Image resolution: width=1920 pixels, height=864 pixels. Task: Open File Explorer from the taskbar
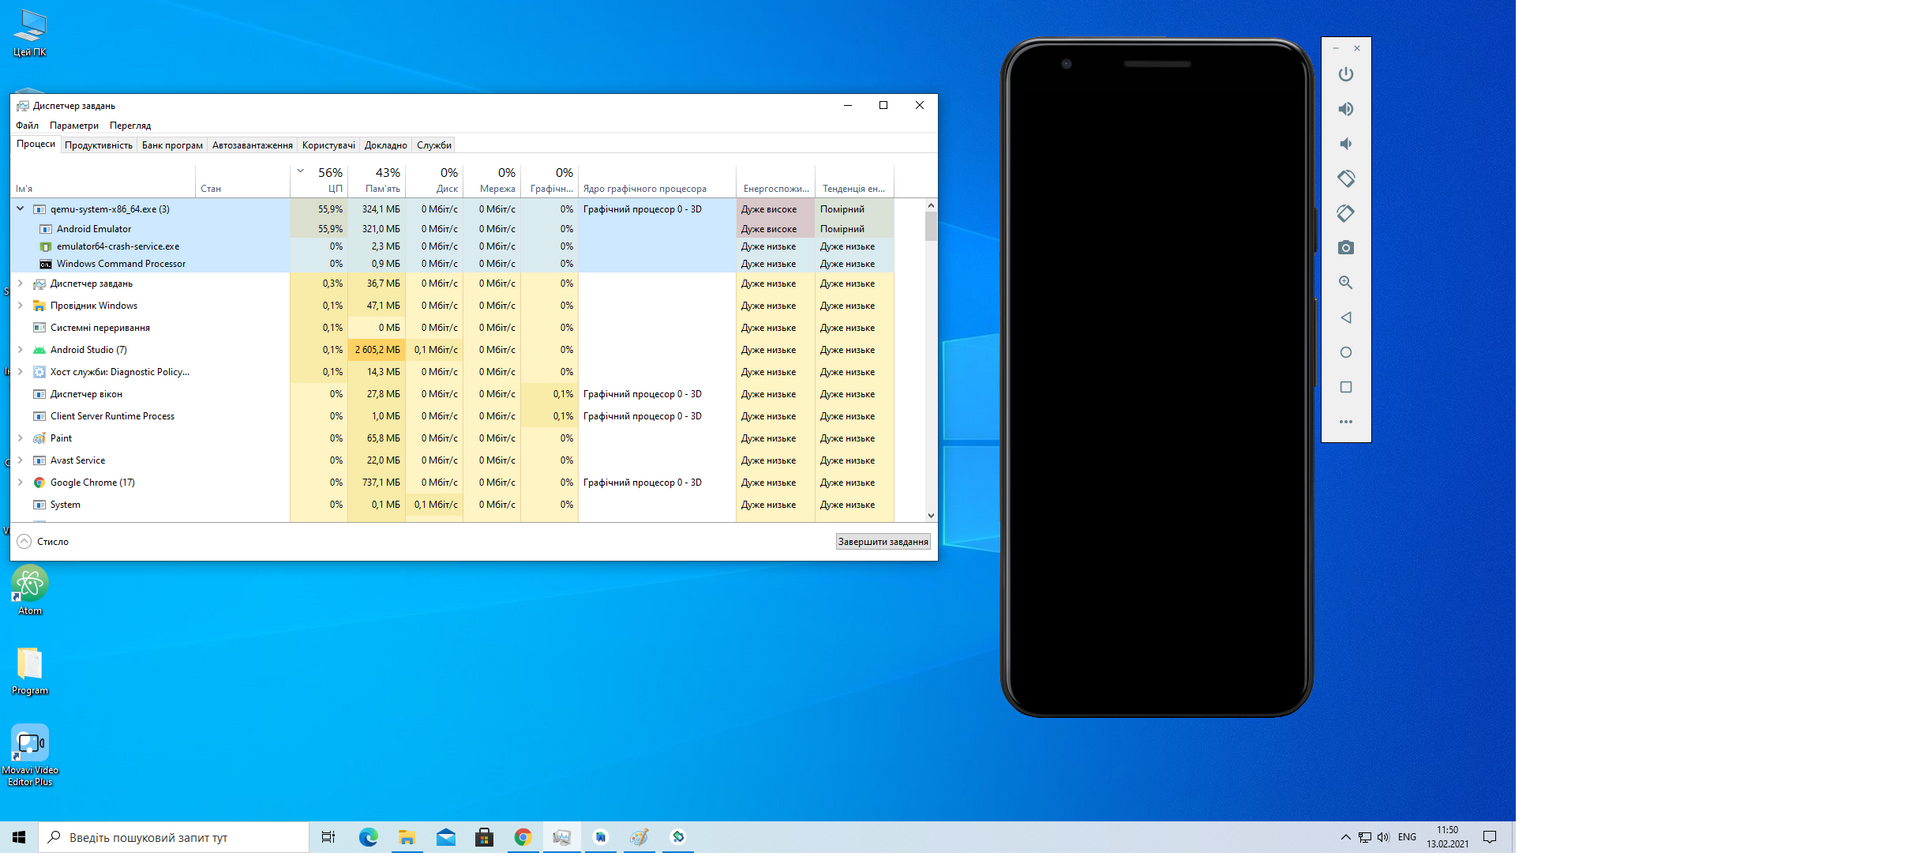pyautogui.click(x=407, y=837)
